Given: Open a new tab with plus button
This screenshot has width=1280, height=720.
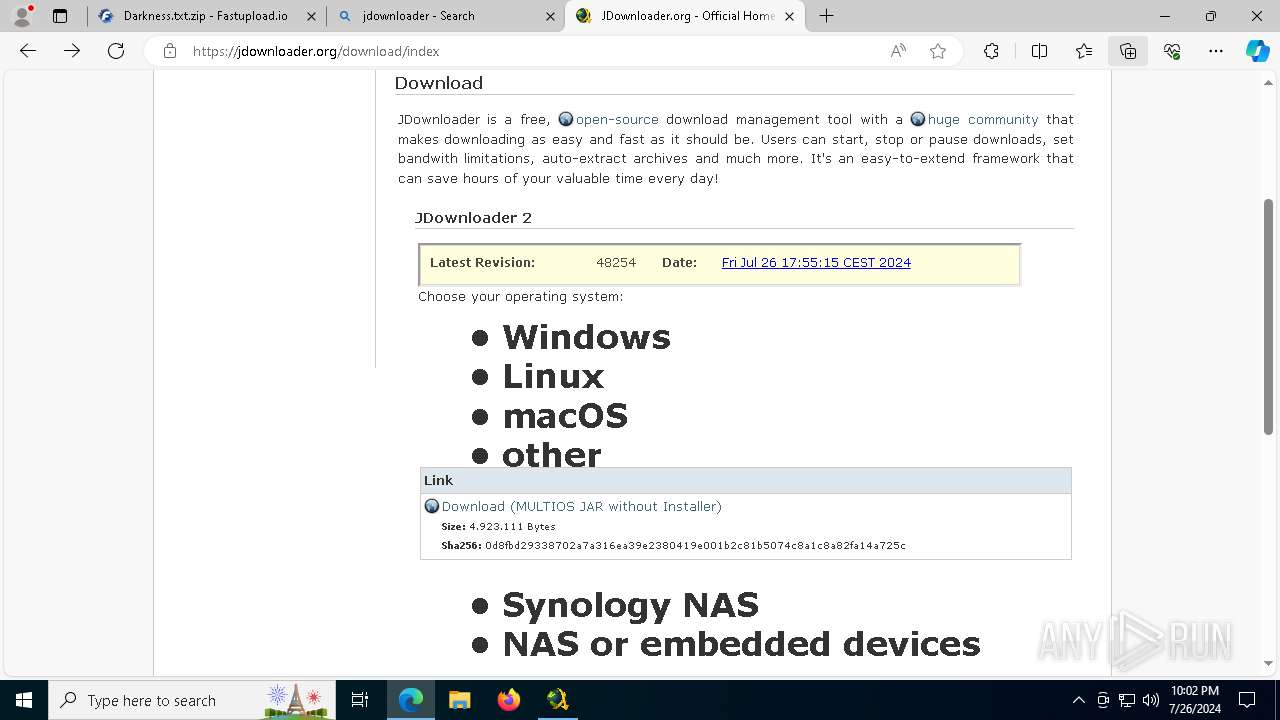Looking at the screenshot, I should tap(826, 16).
